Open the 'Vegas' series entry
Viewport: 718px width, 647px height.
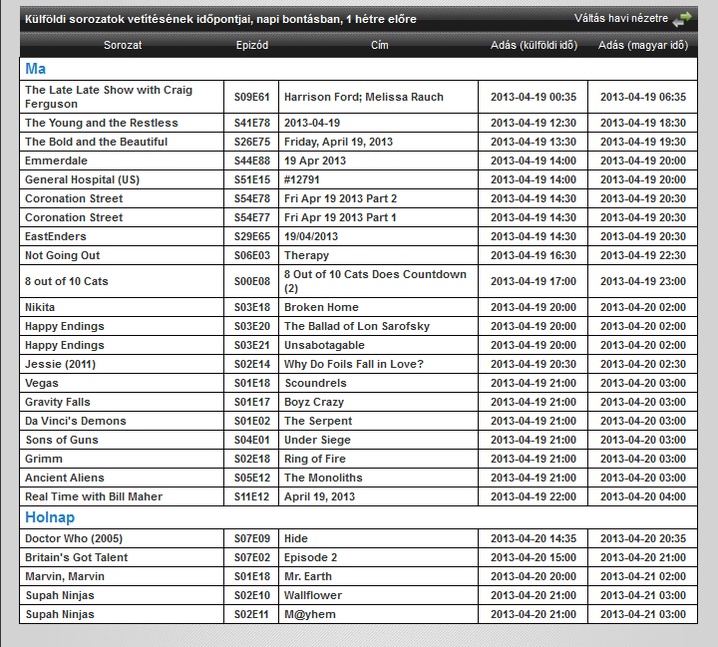[42, 383]
